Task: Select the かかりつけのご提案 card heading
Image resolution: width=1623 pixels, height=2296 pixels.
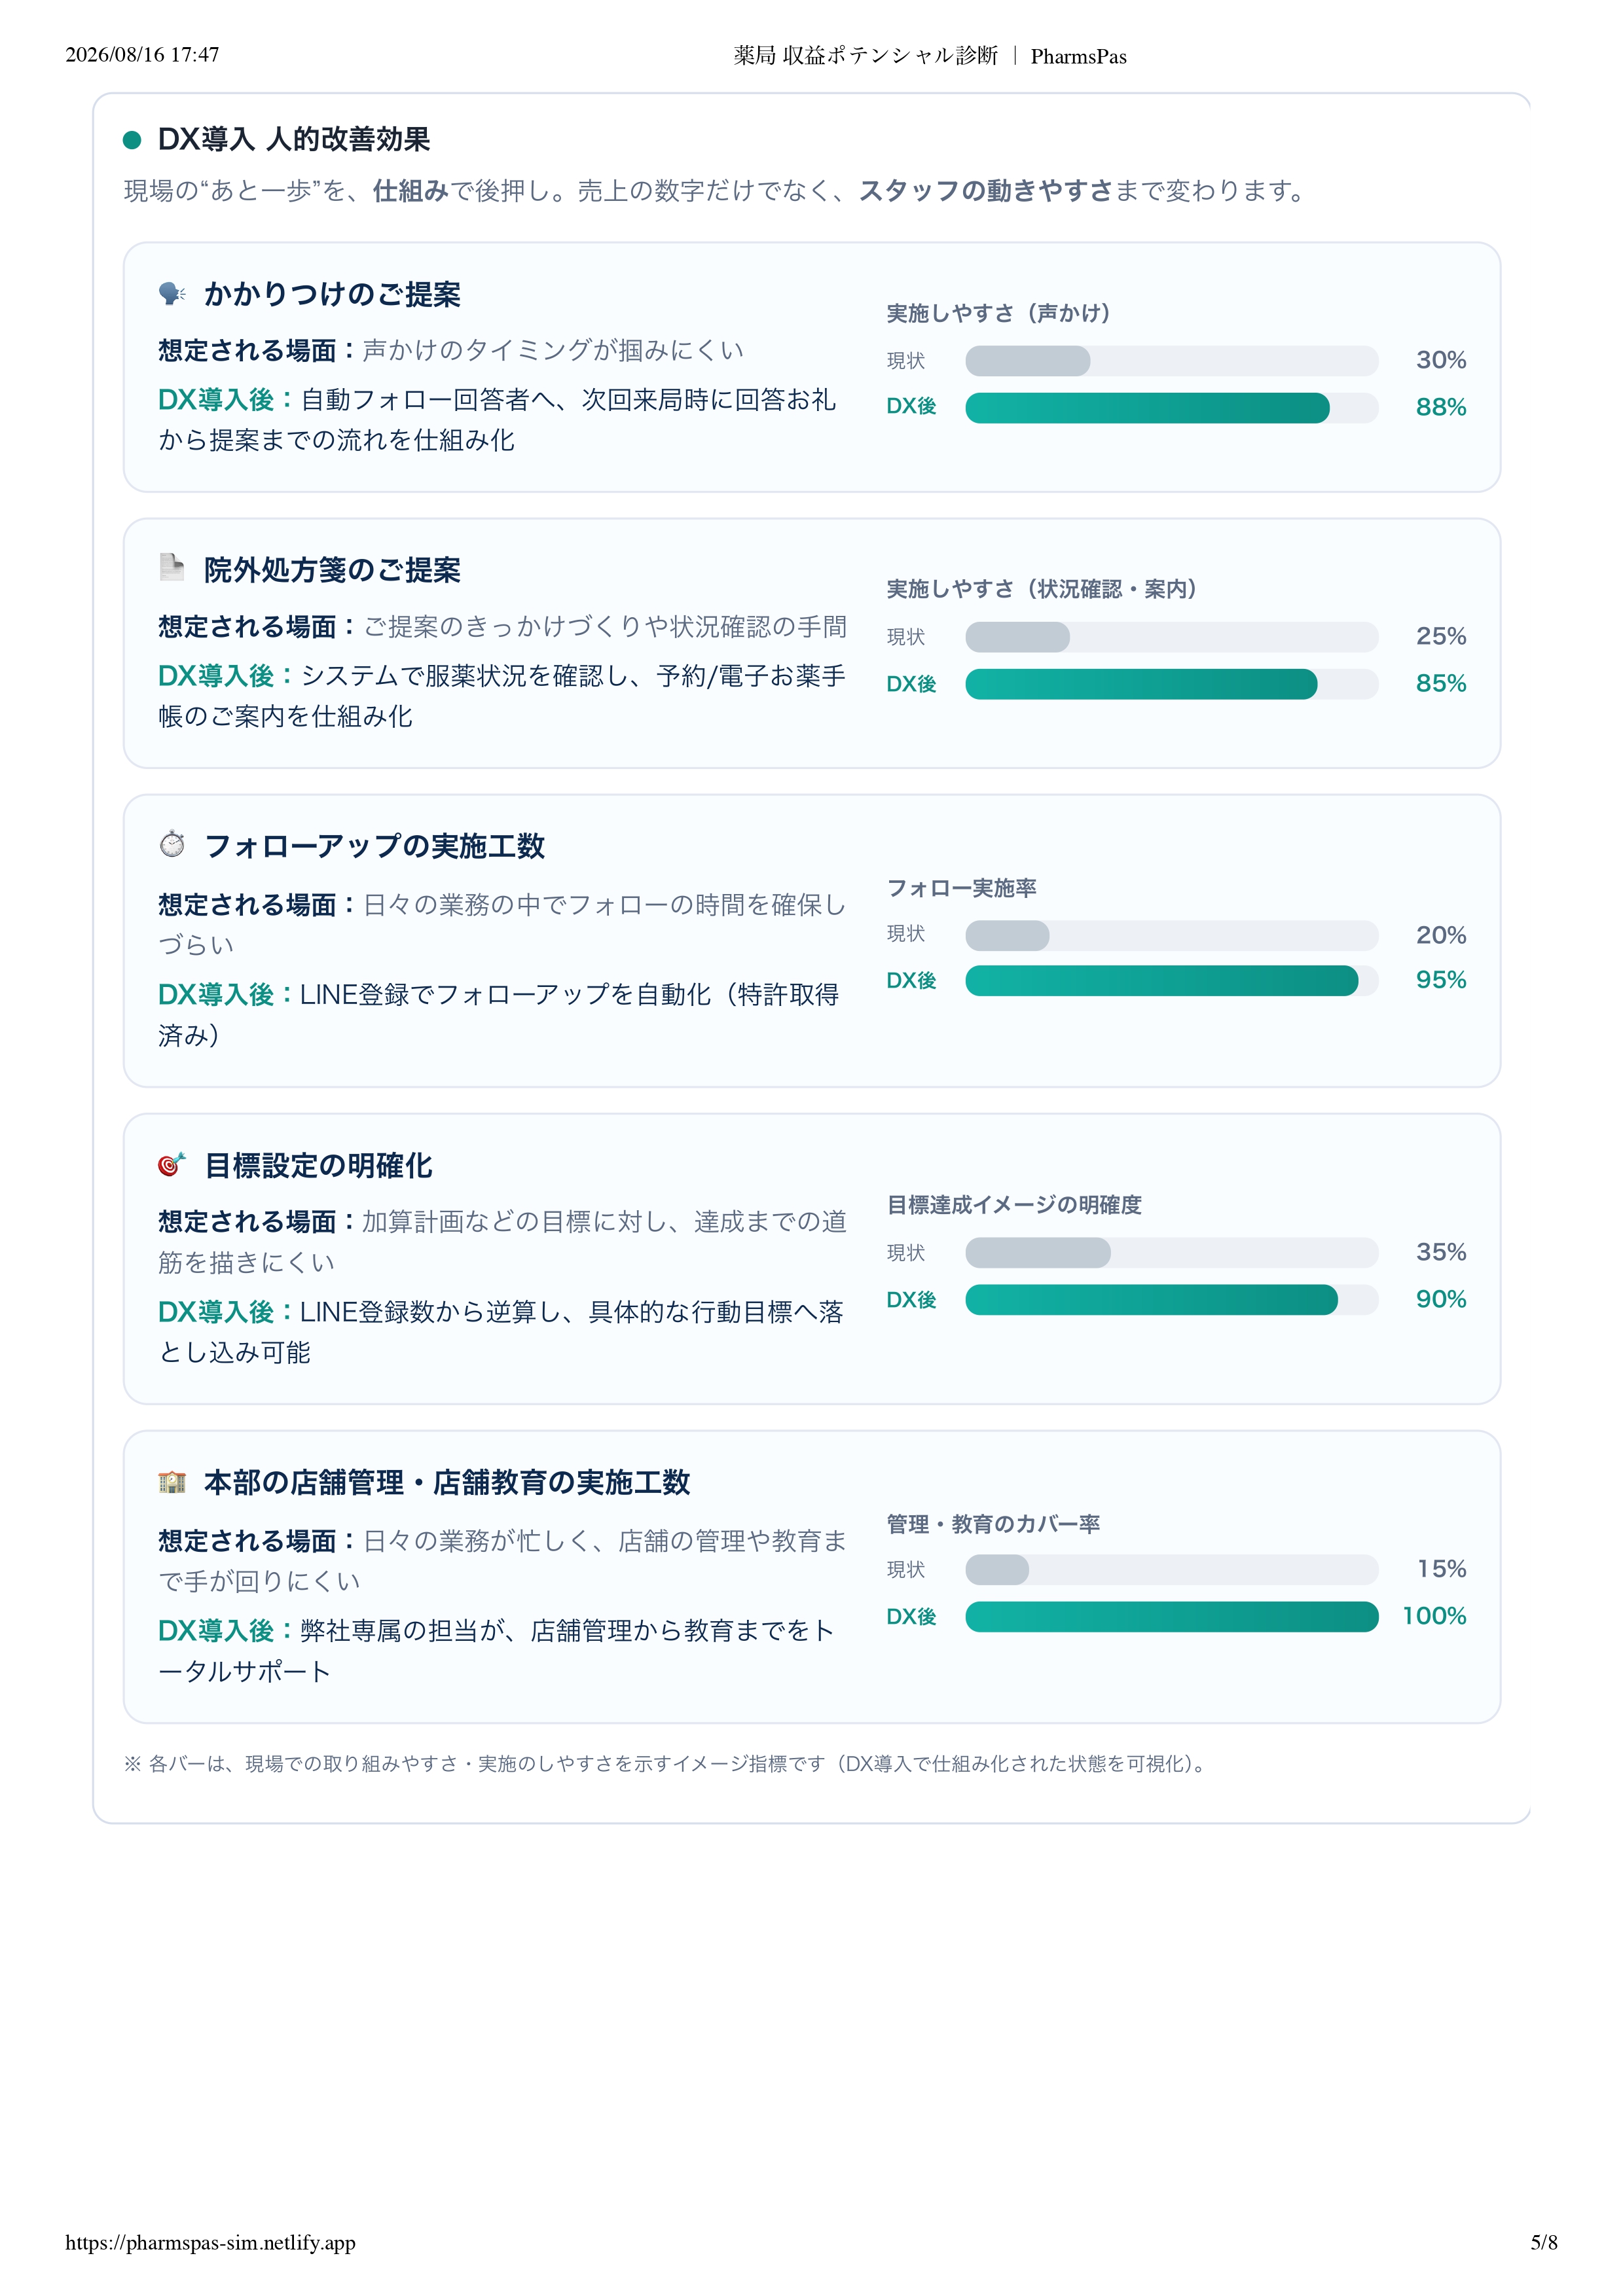Action: tap(332, 294)
